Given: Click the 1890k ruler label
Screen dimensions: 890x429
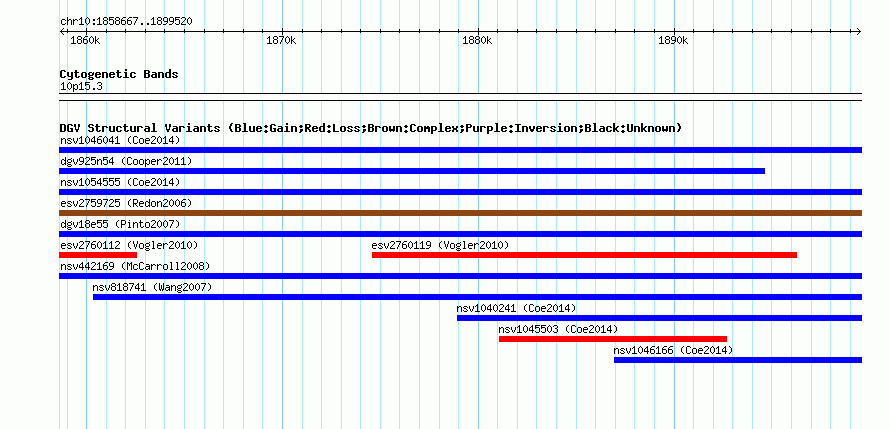Looking at the screenshot, I should tap(673, 40).
